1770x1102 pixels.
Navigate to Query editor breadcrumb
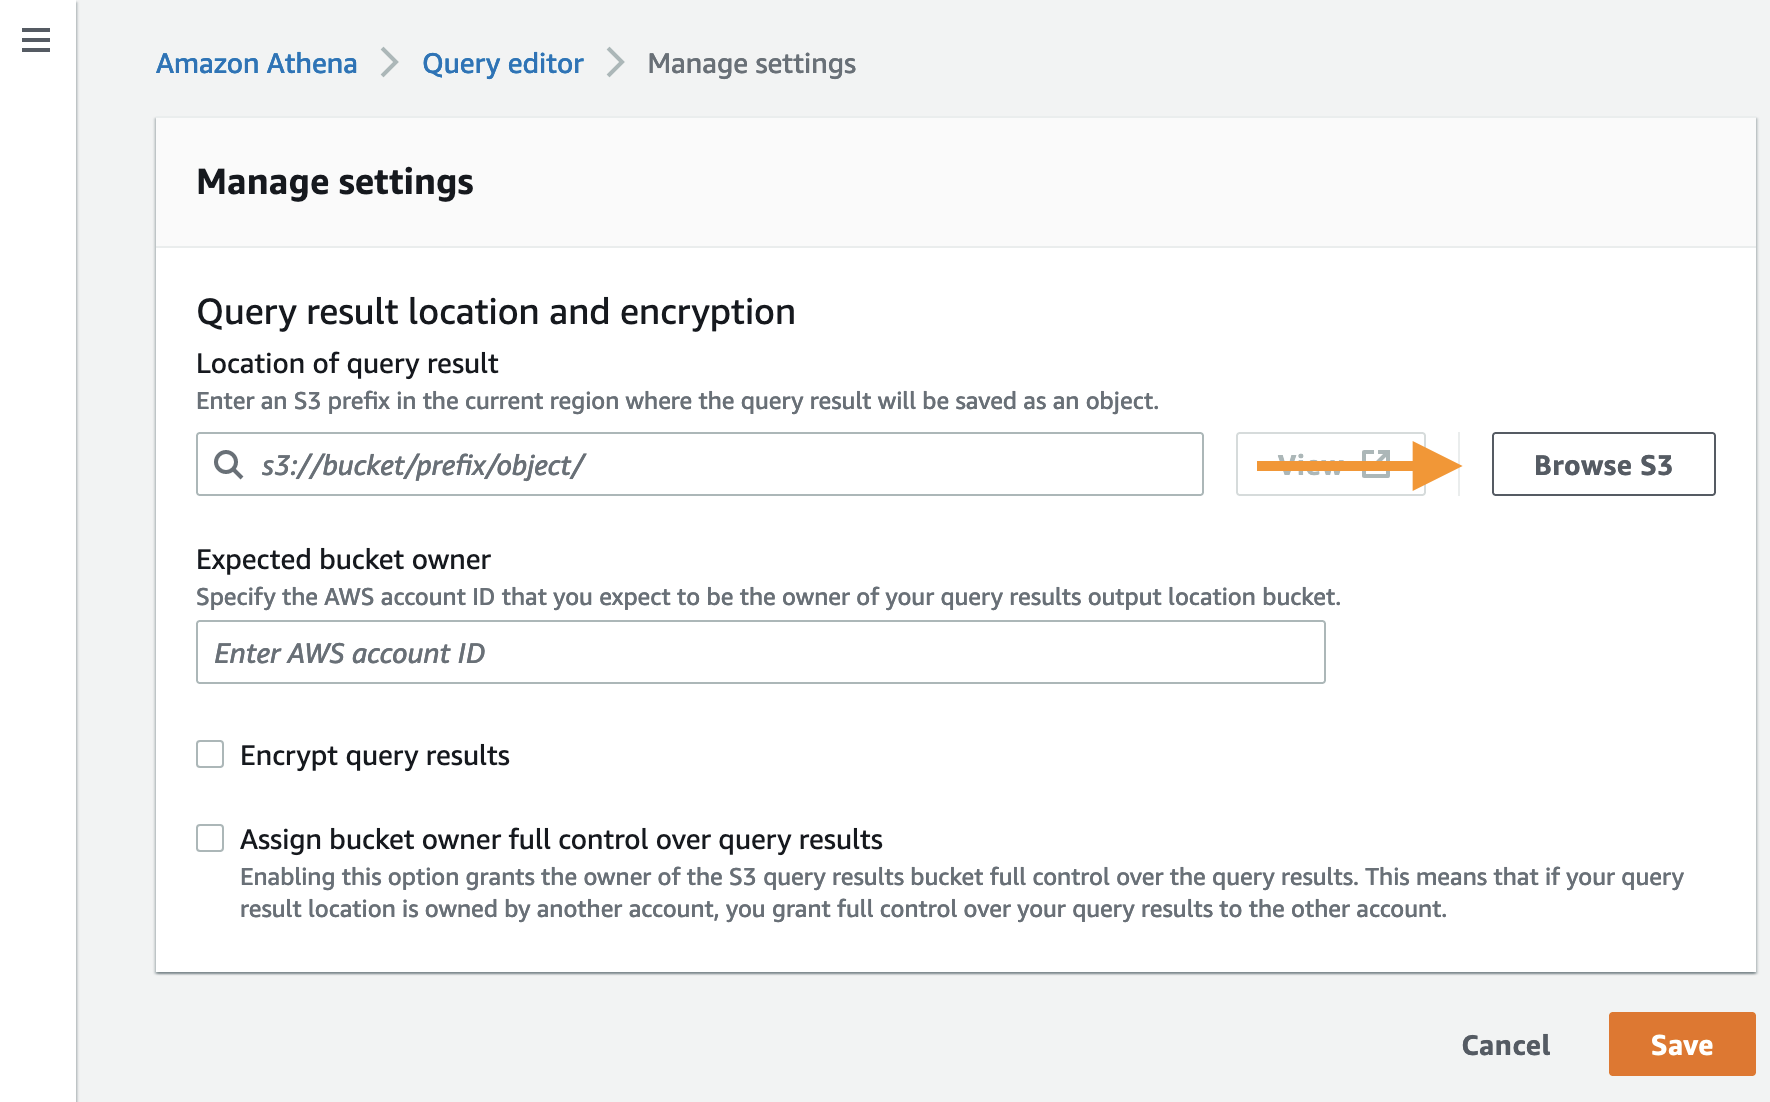(502, 63)
